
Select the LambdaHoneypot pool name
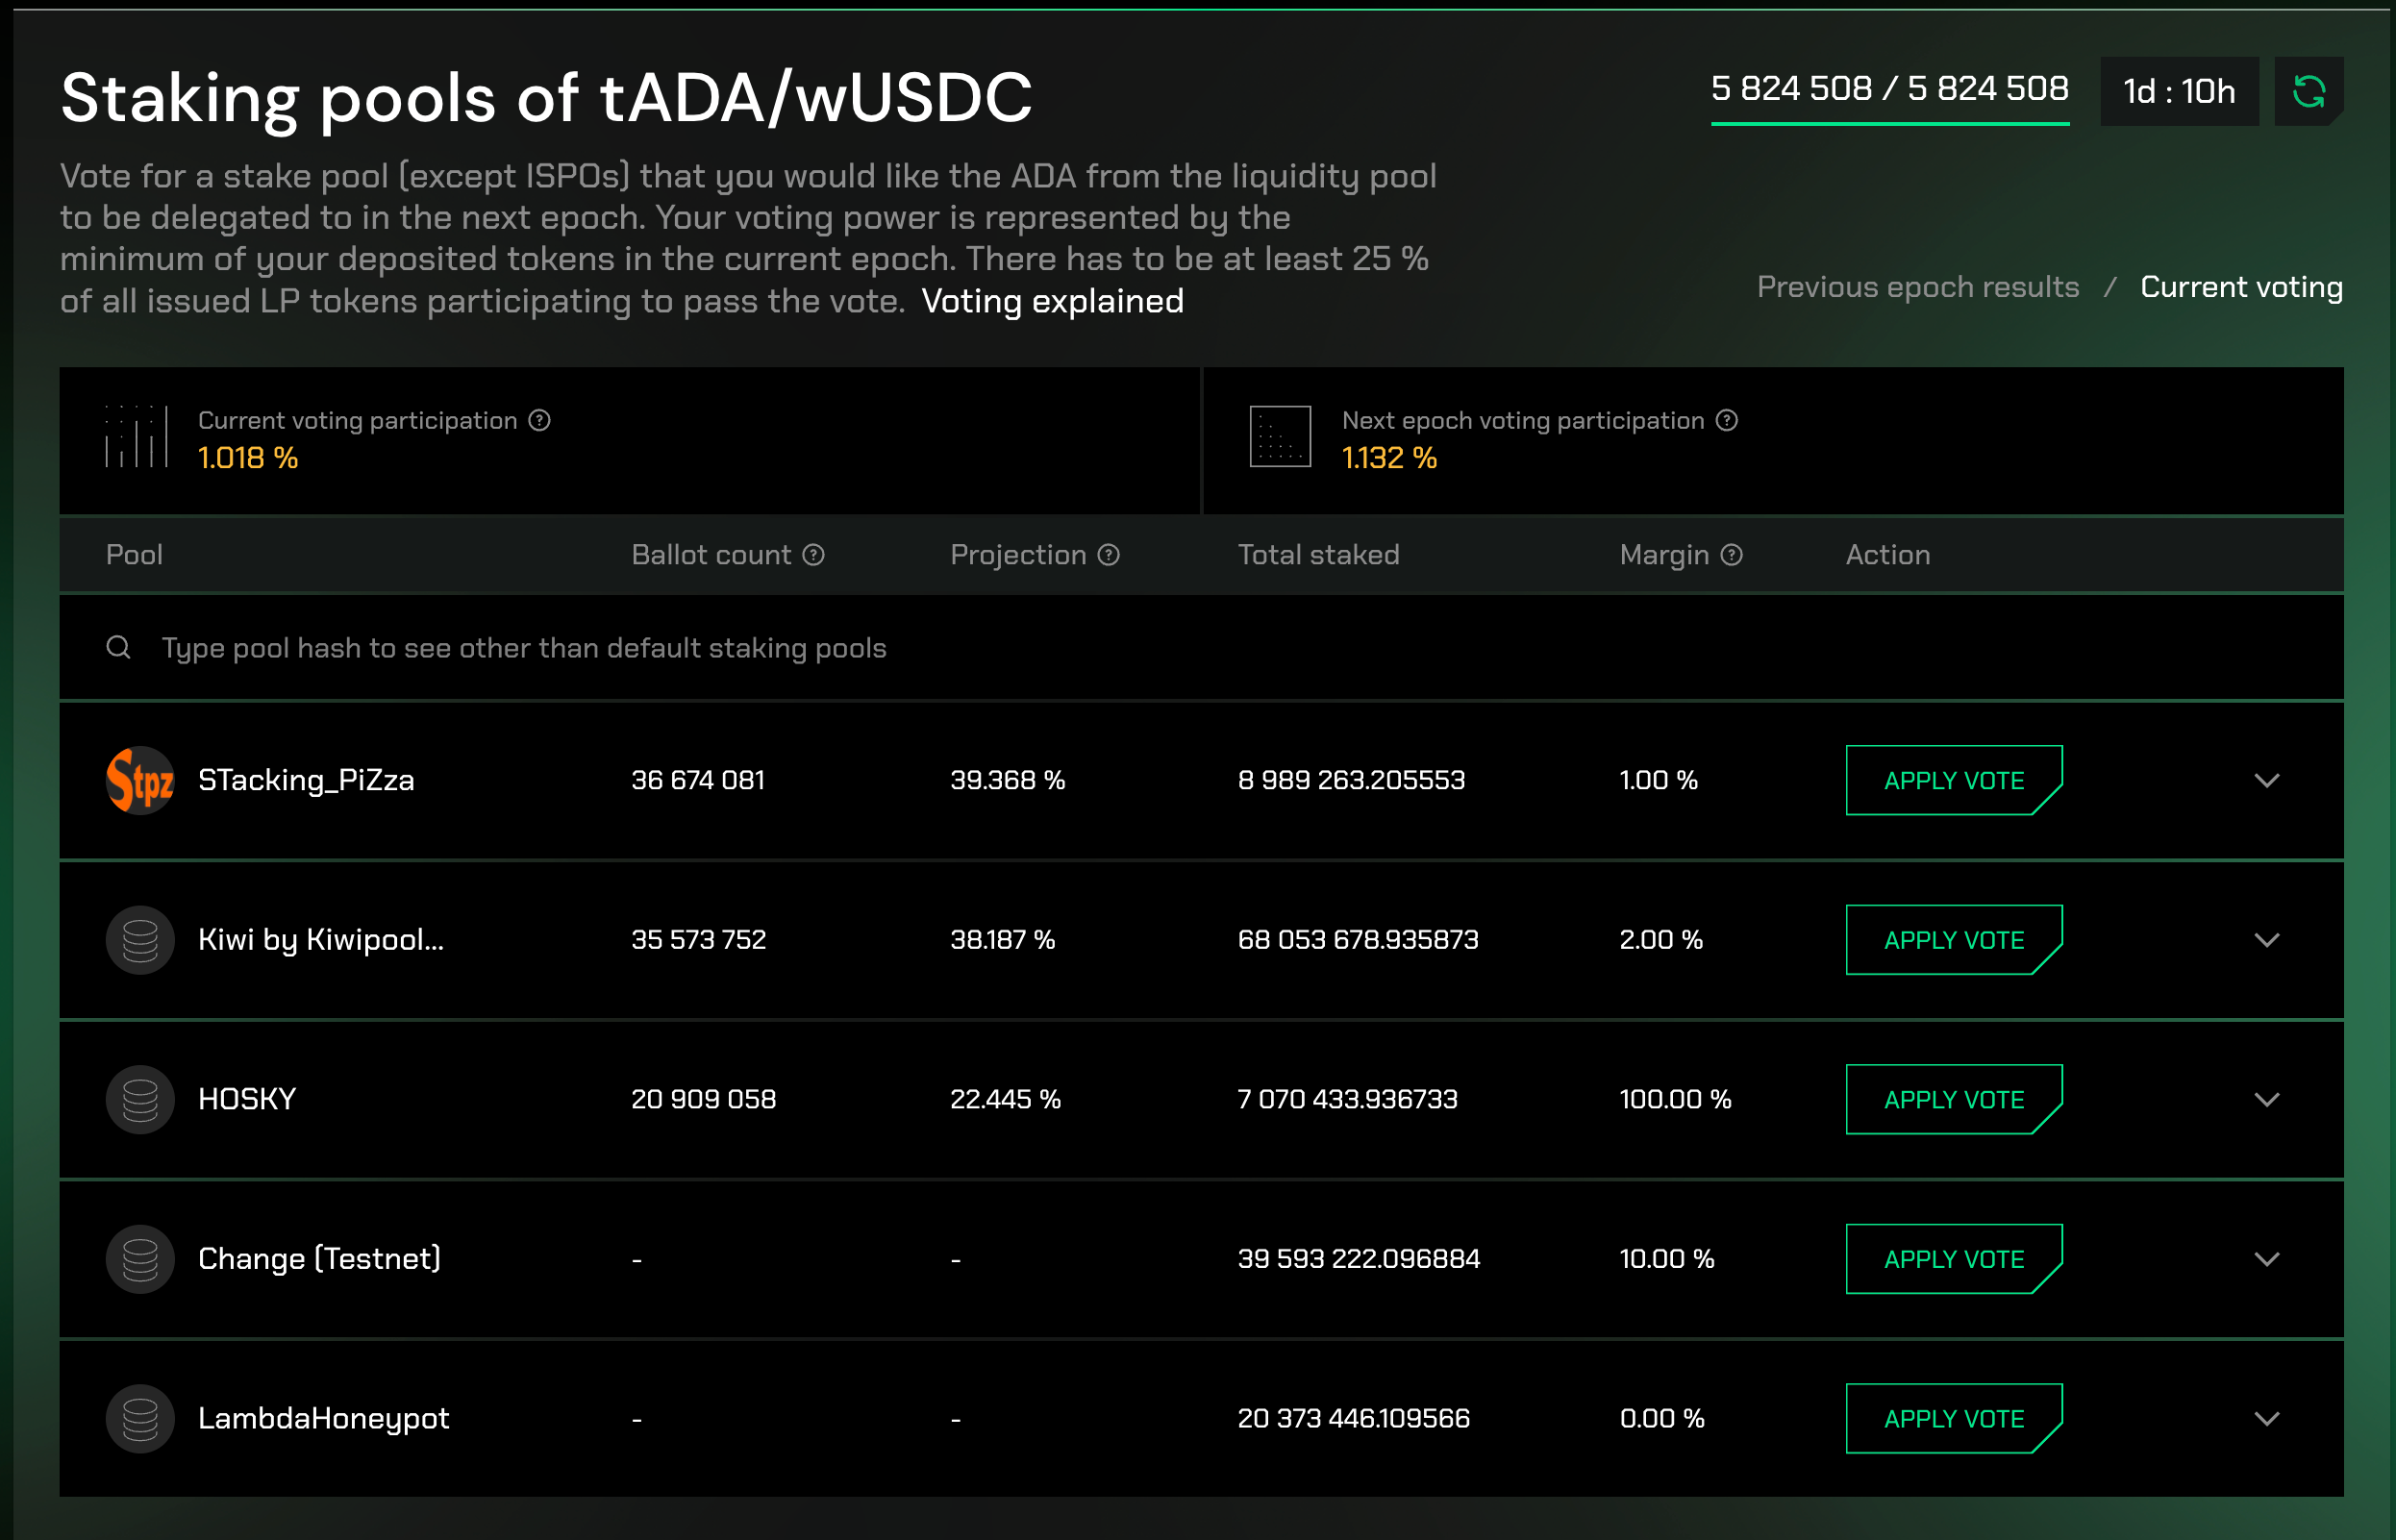[324, 1419]
